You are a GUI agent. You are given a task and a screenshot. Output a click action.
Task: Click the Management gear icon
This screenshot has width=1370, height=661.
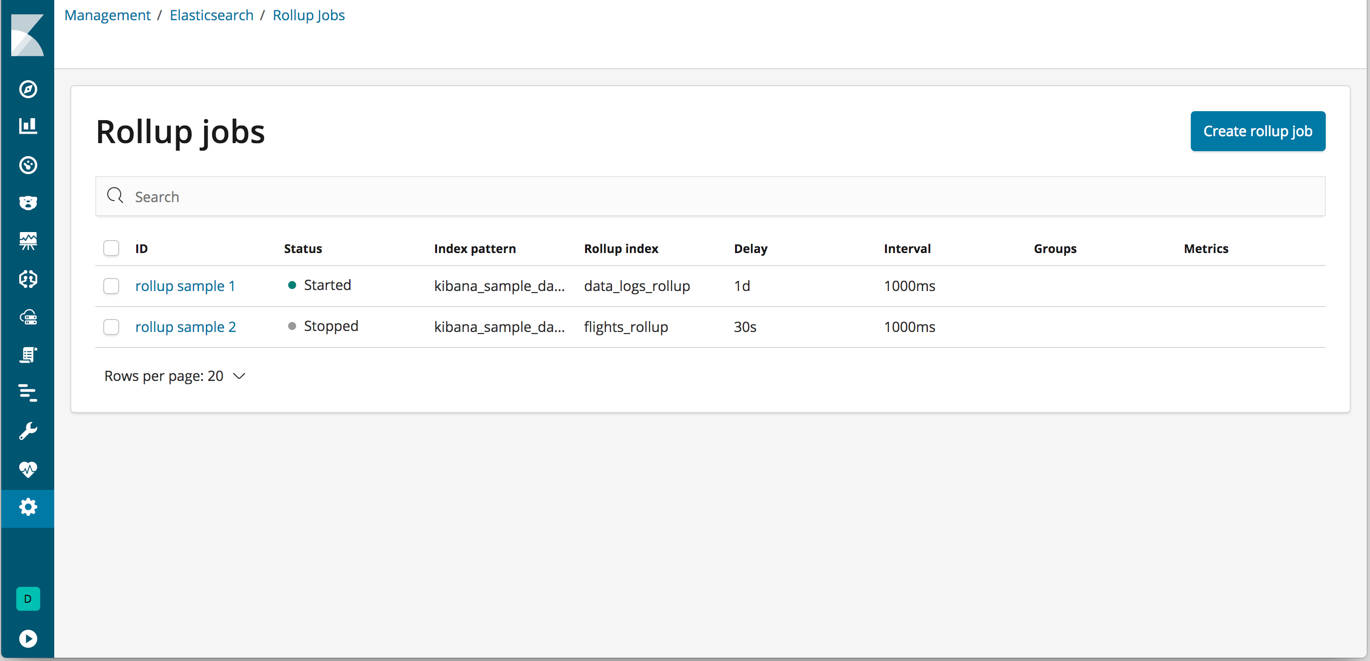(28, 507)
